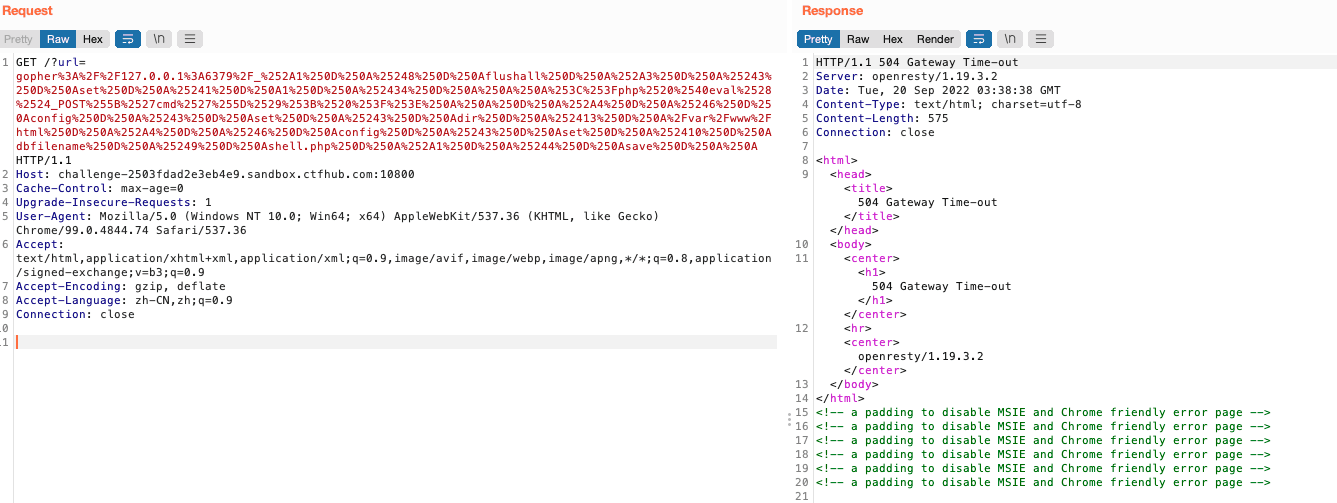Screen dimensions: 1337x503
Task: Click the <hr> tag in response
Action: (x=858, y=328)
